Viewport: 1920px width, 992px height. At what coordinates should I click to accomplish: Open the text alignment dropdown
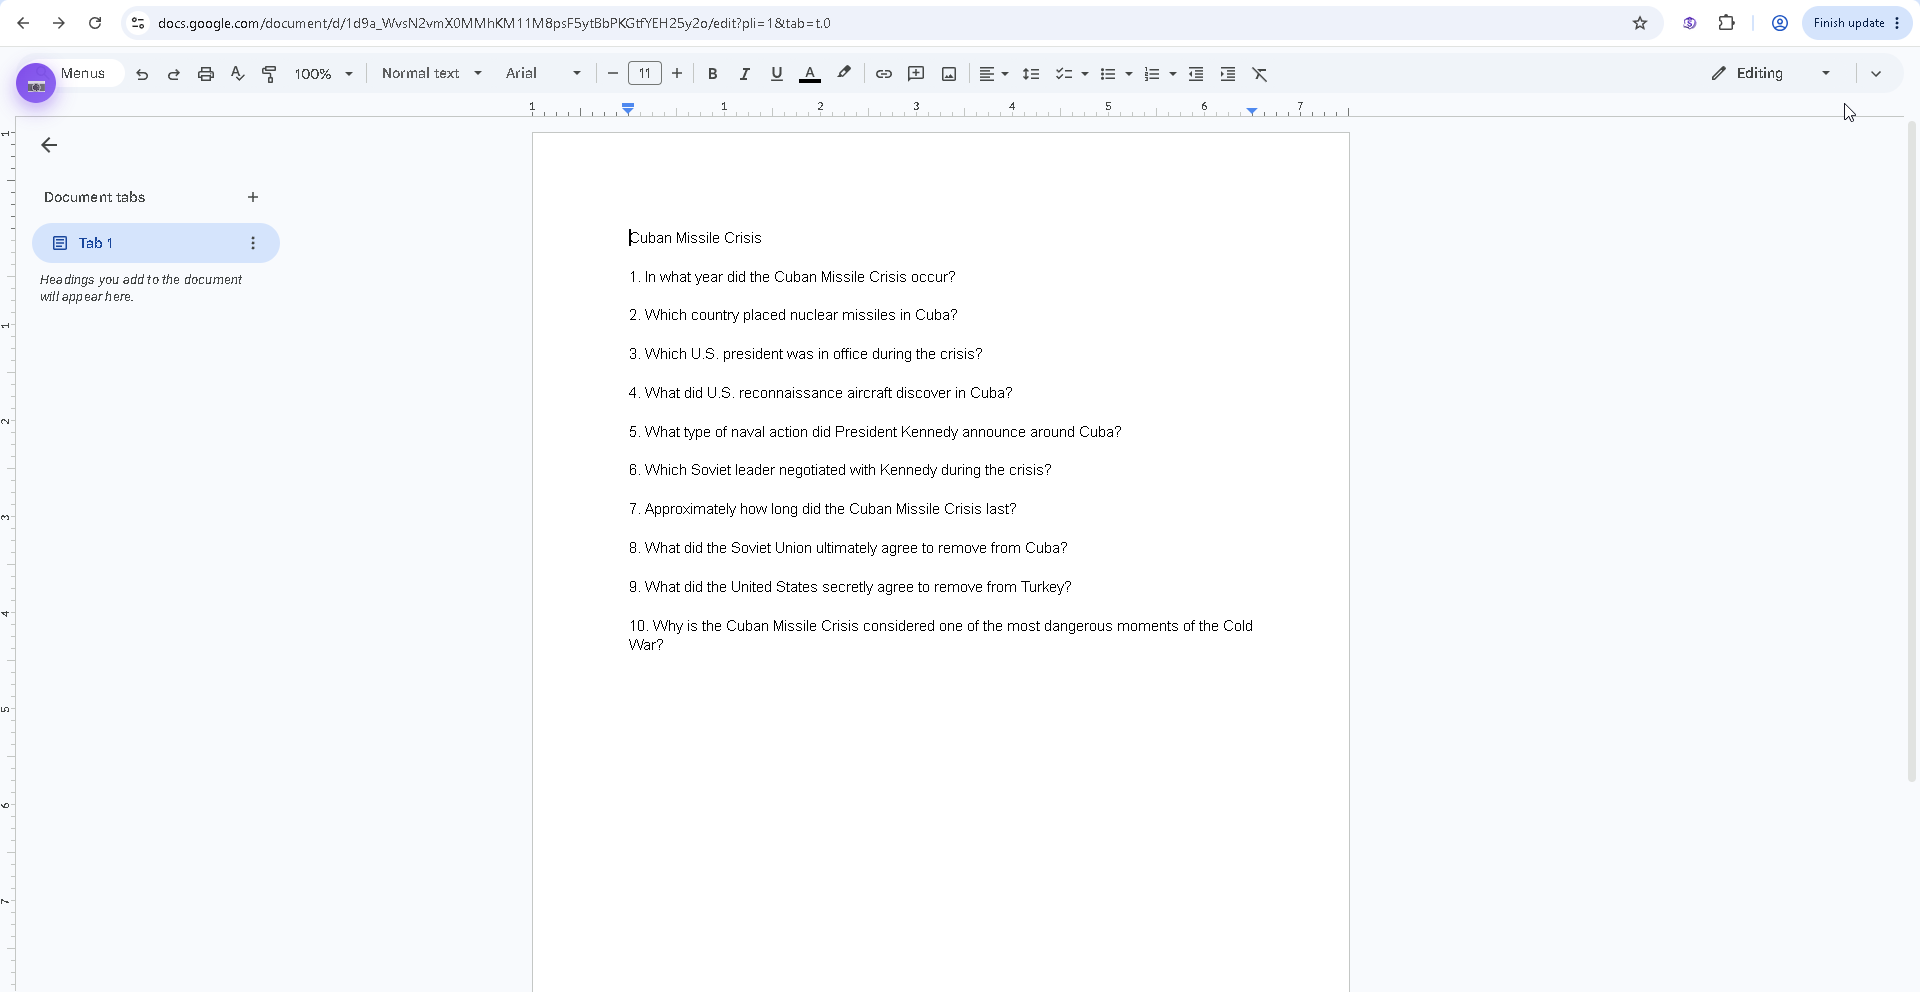(x=993, y=74)
